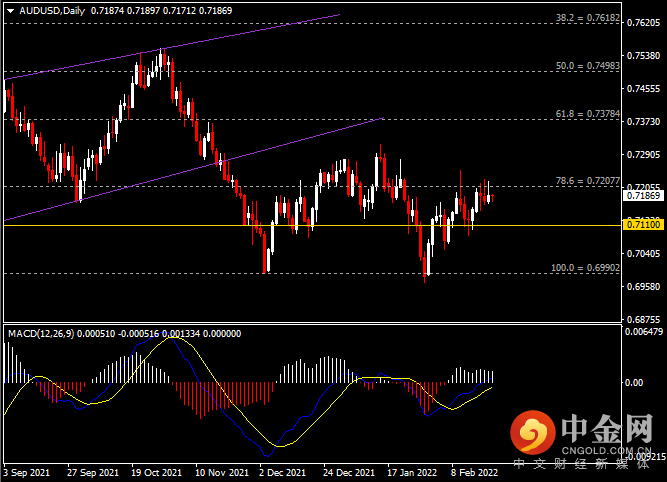This screenshot has height=482, width=667.
Task: Click the 19 Oct 2021 date marker
Action: pos(156,473)
